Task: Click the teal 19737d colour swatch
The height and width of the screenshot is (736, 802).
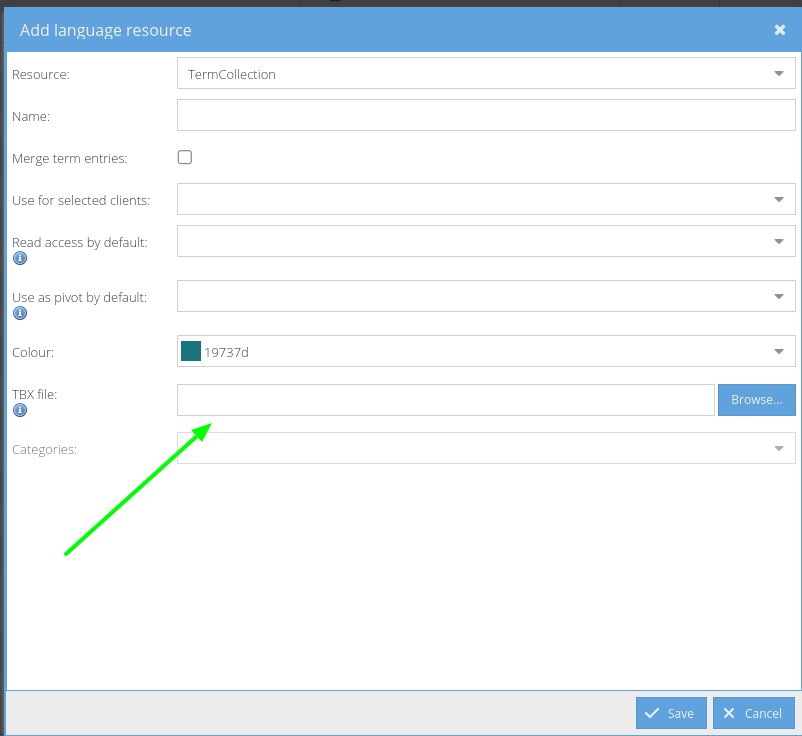Action: (191, 351)
